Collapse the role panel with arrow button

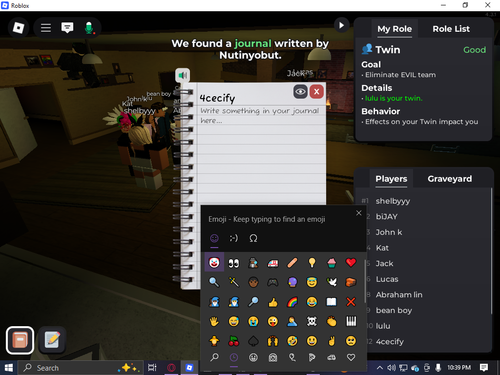pyautogui.click(x=341, y=25)
